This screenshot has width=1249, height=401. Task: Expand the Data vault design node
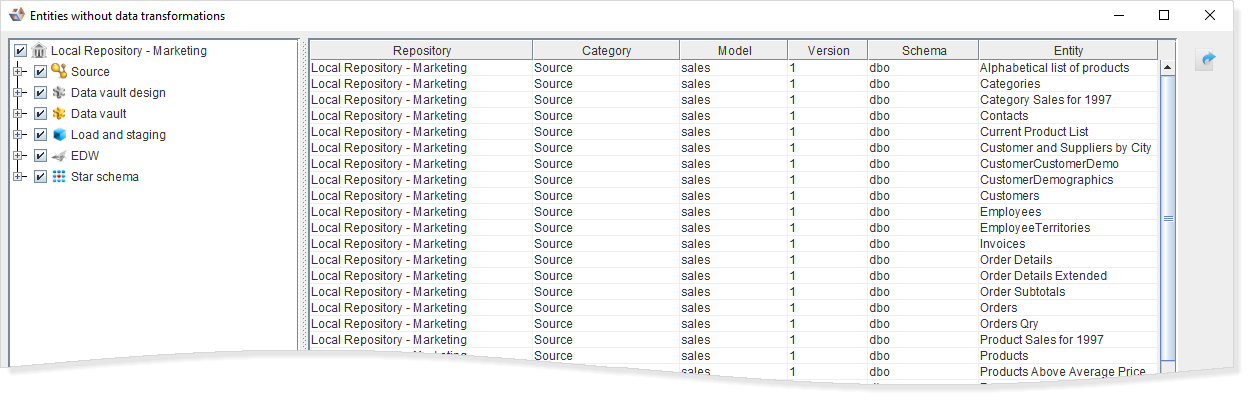click(17, 93)
